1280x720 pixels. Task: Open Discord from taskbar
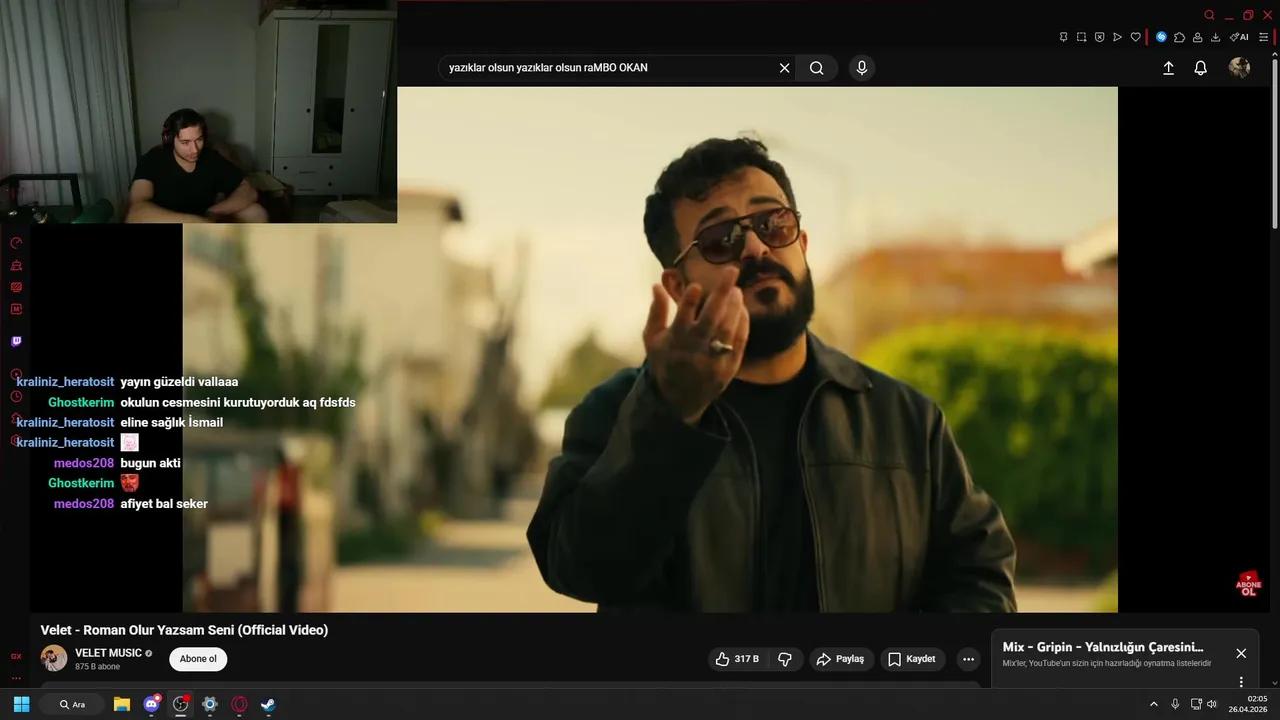(151, 704)
